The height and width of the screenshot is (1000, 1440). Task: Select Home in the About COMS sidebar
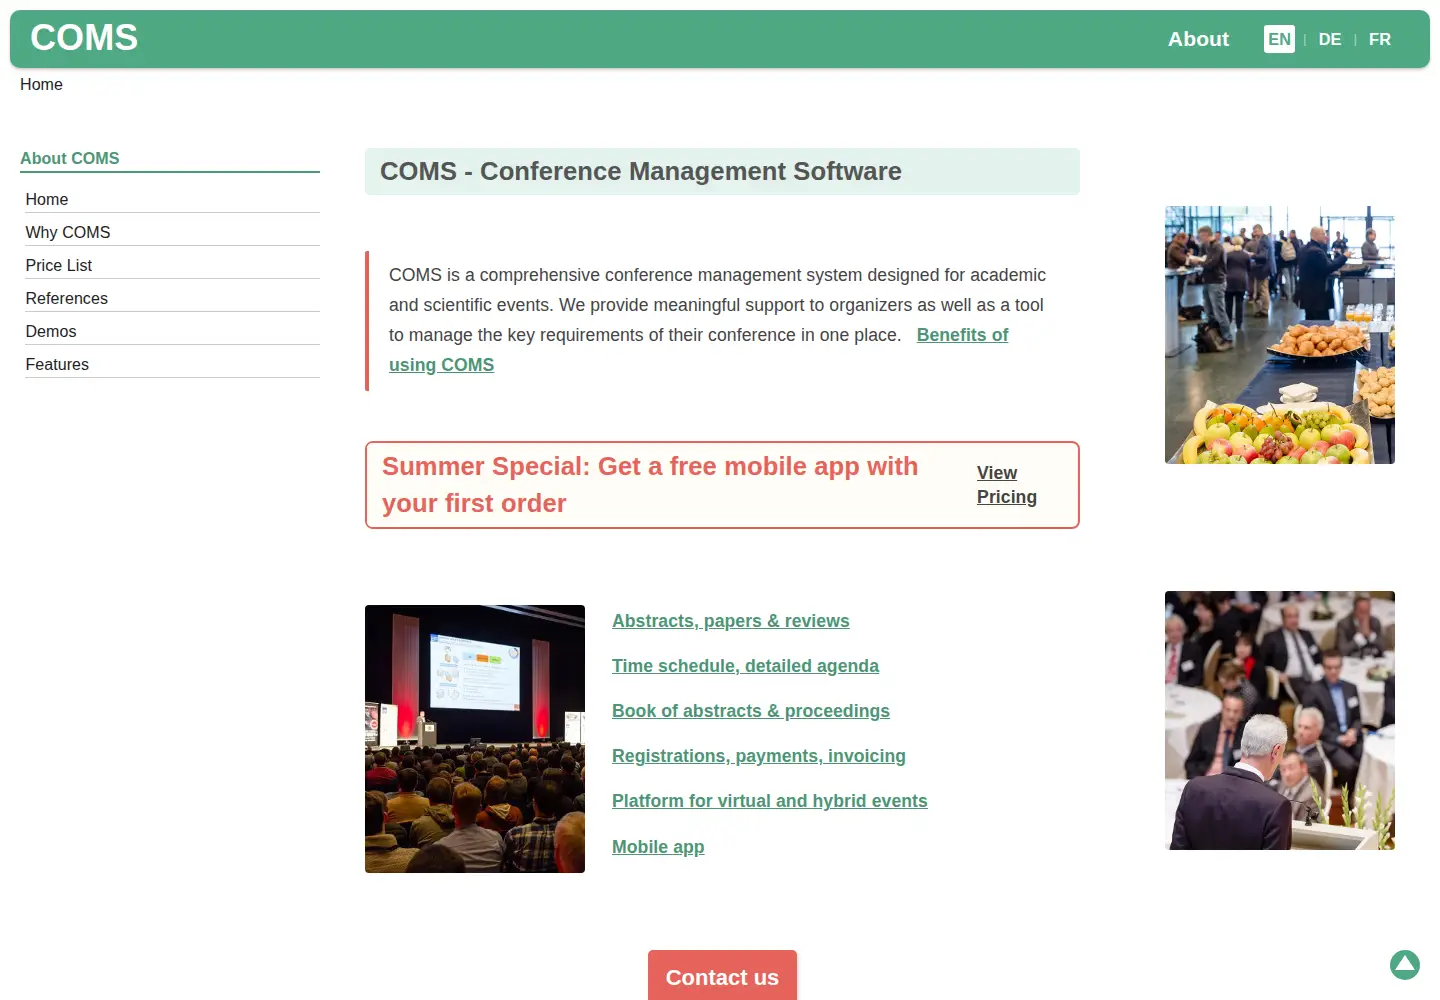click(x=172, y=199)
